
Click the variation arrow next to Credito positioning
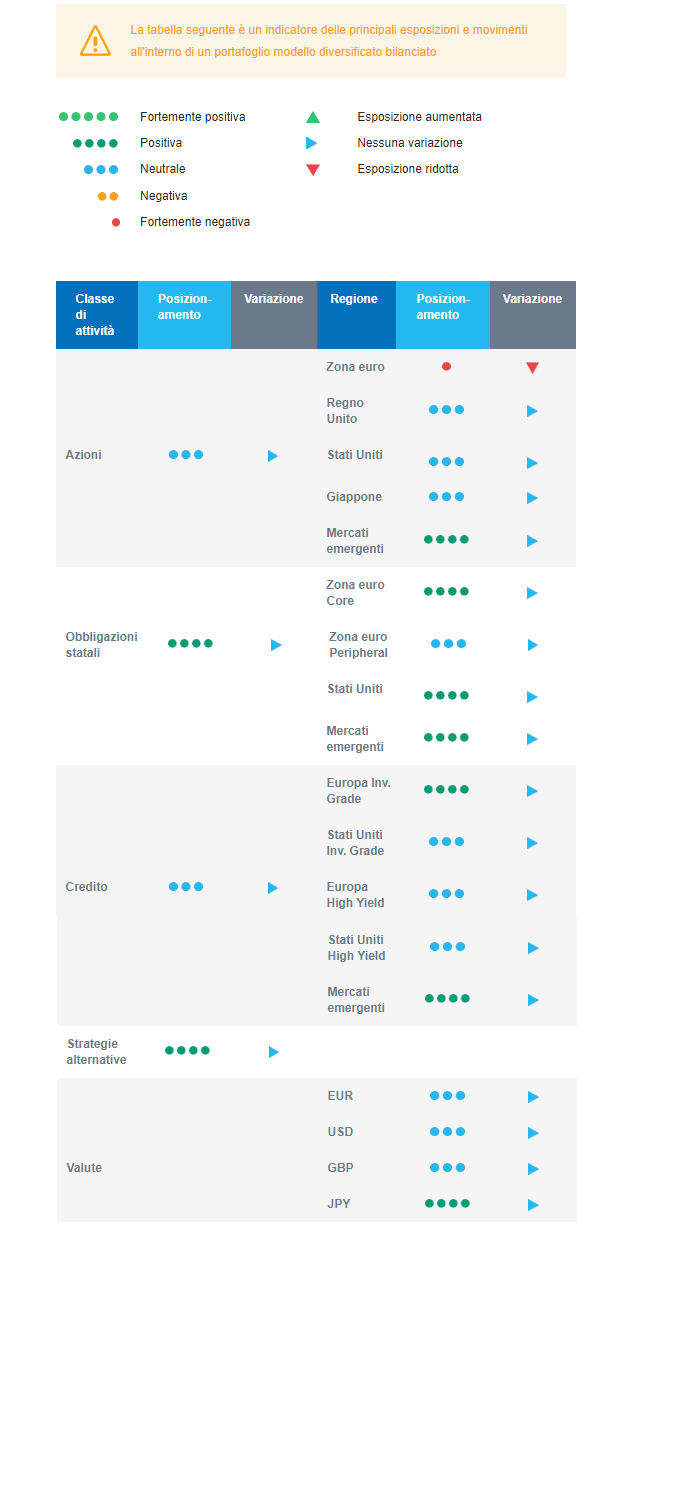[x=273, y=888]
